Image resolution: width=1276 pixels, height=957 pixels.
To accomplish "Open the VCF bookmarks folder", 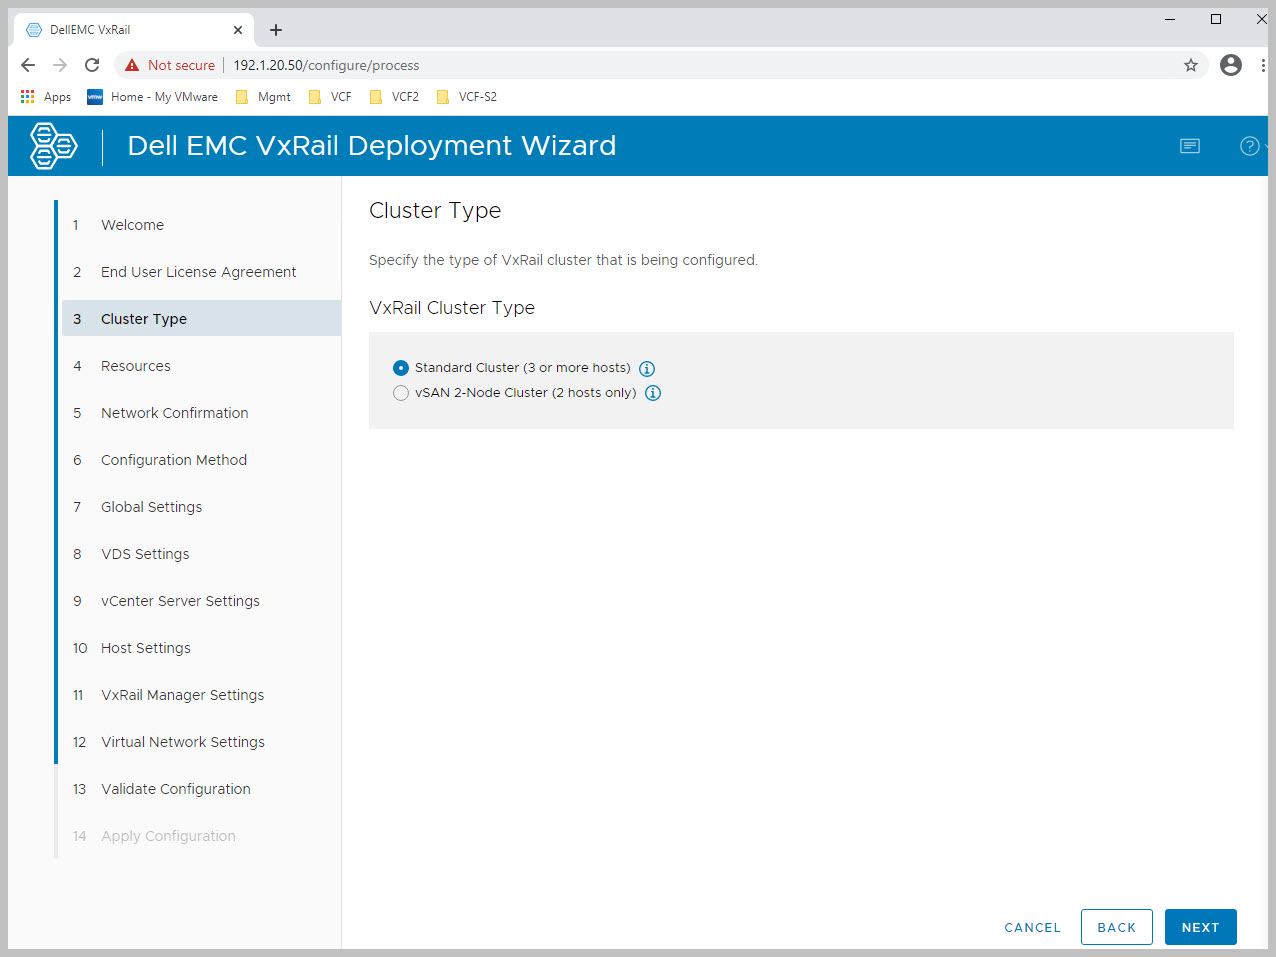I will point(330,97).
